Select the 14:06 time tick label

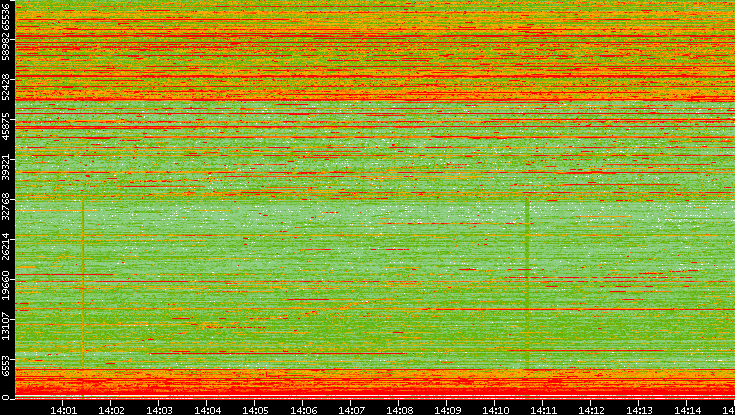304,410
